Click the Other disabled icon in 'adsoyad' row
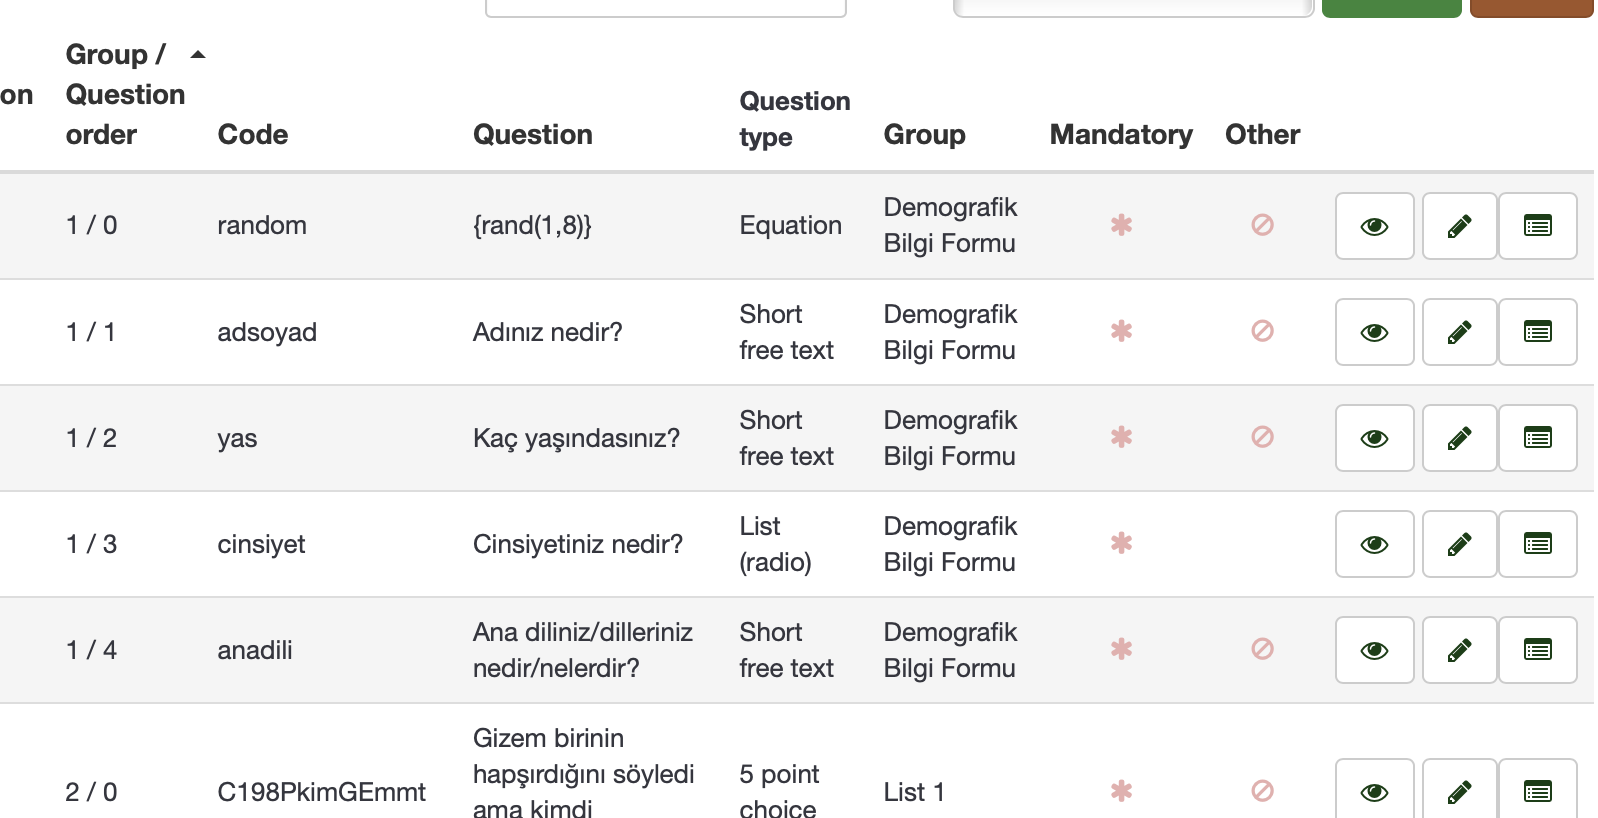Screen dimensions: 1598x818 (x=1262, y=331)
